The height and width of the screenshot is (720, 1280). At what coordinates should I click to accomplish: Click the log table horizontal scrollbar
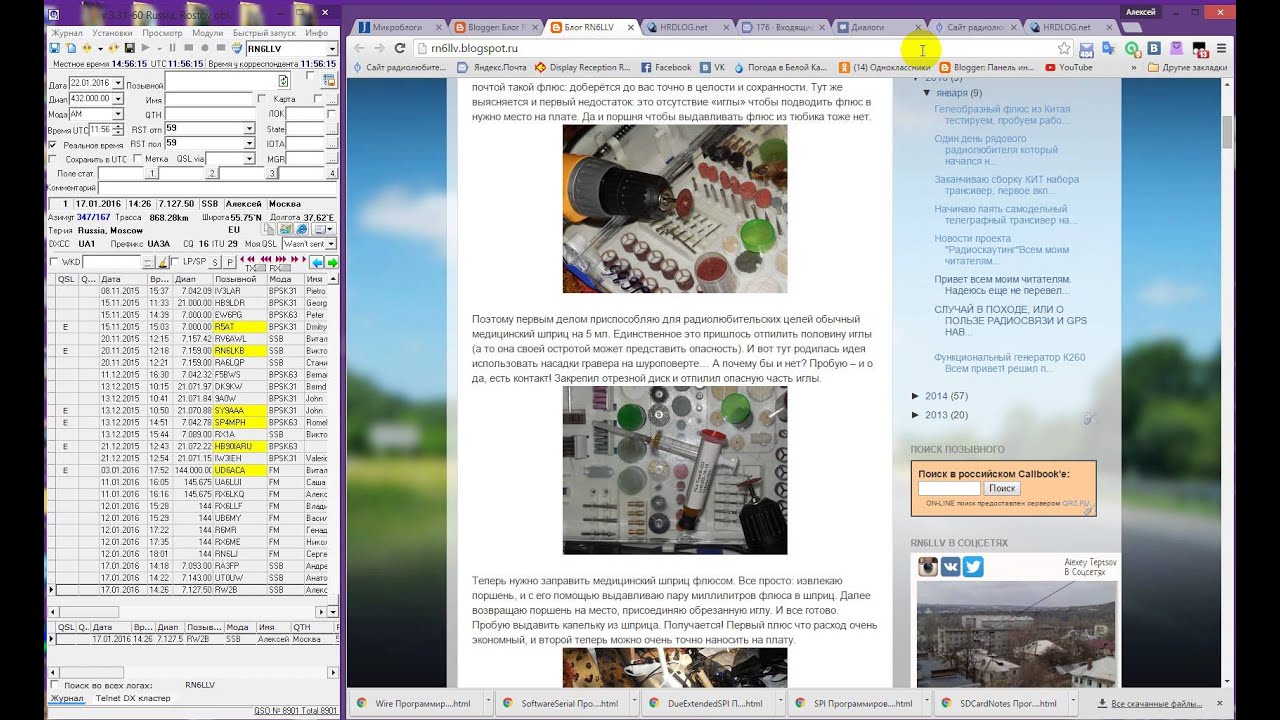pyautogui.click(x=188, y=610)
